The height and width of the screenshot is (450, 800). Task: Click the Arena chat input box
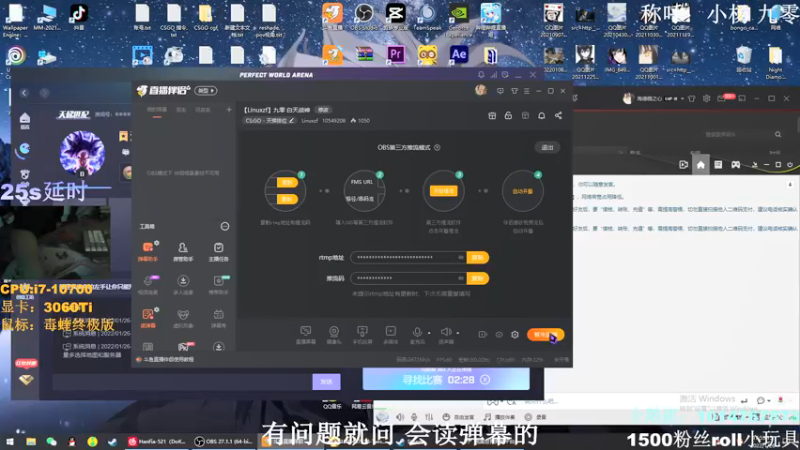[x=182, y=382]
